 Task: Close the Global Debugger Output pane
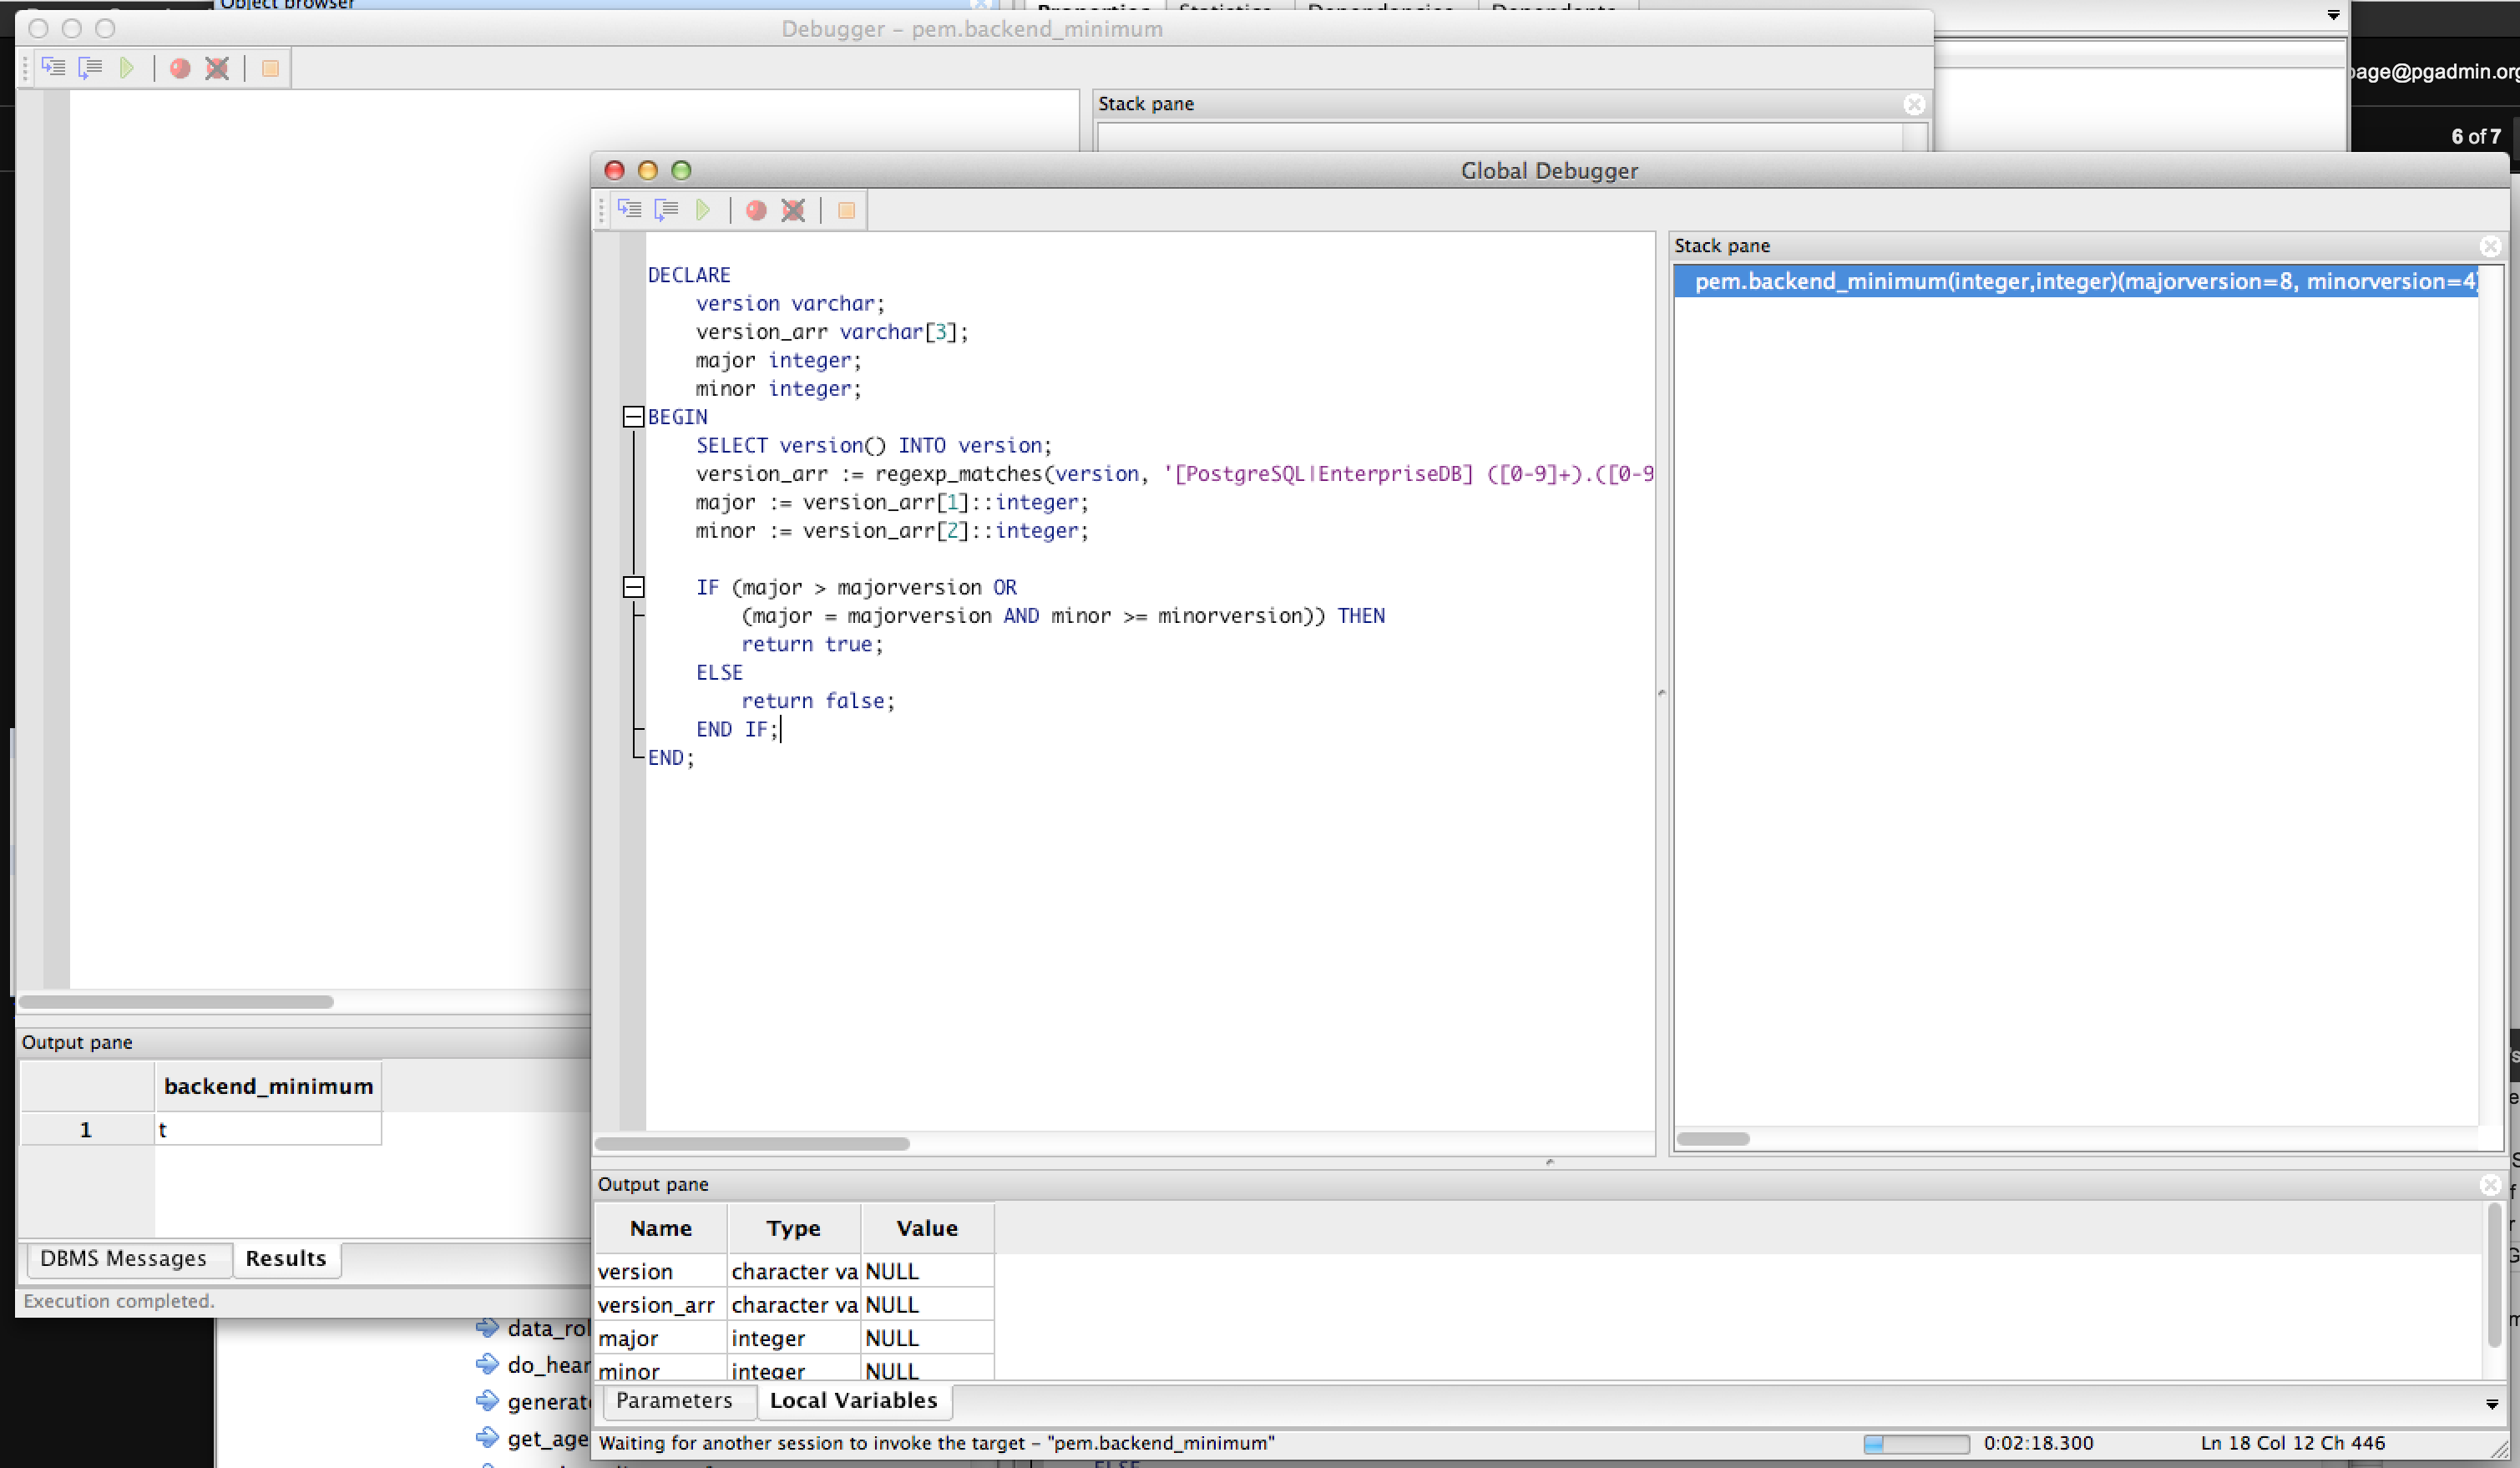pos(2490,1185)
